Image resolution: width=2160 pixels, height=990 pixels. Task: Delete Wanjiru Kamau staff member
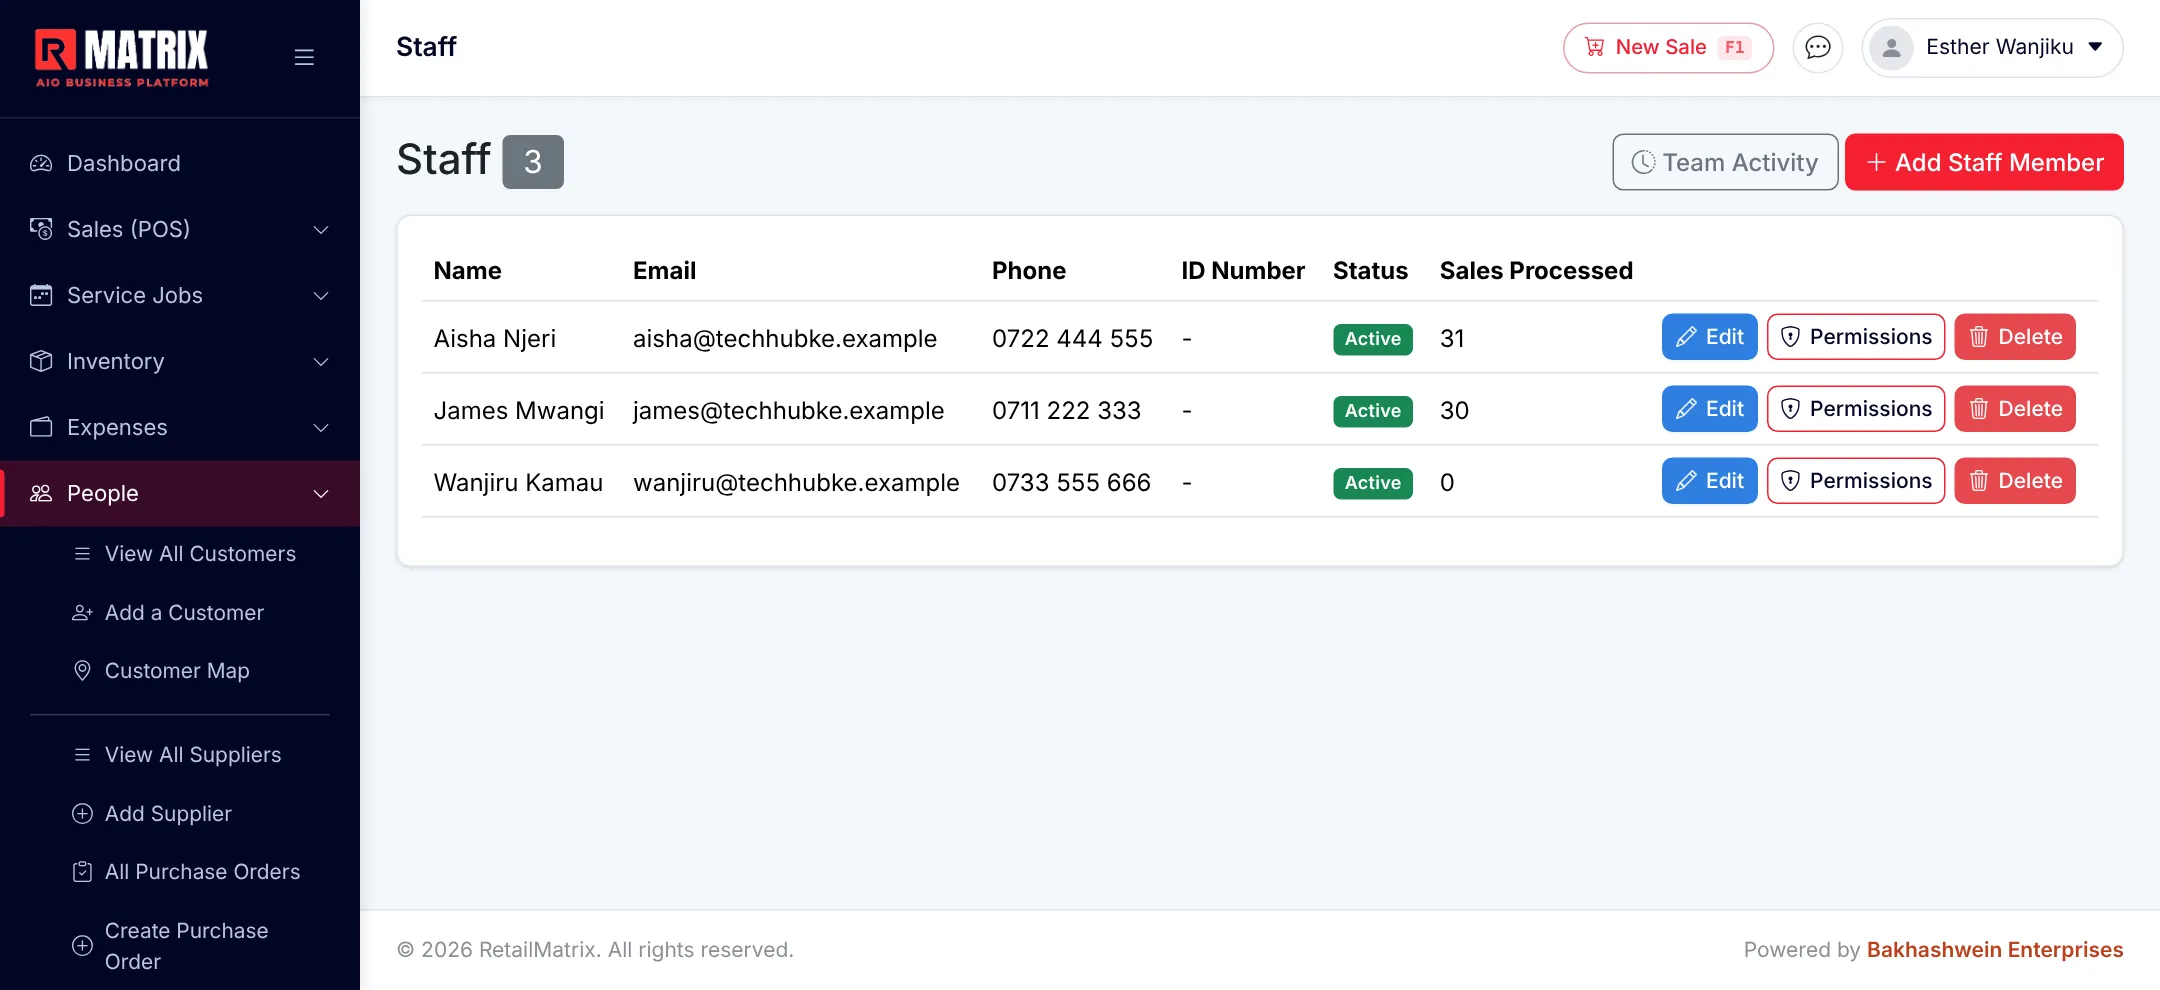[2015, 481]
